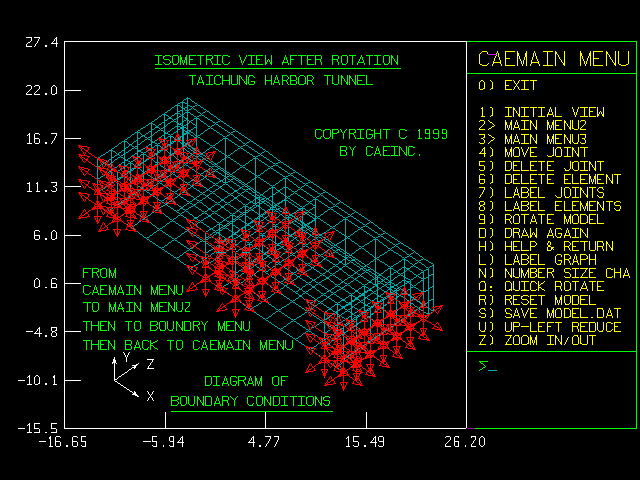The height and width of the screenshot is (480, 640).
Task: Toggle LABEL GRAPH option
Action: (537, 260)
